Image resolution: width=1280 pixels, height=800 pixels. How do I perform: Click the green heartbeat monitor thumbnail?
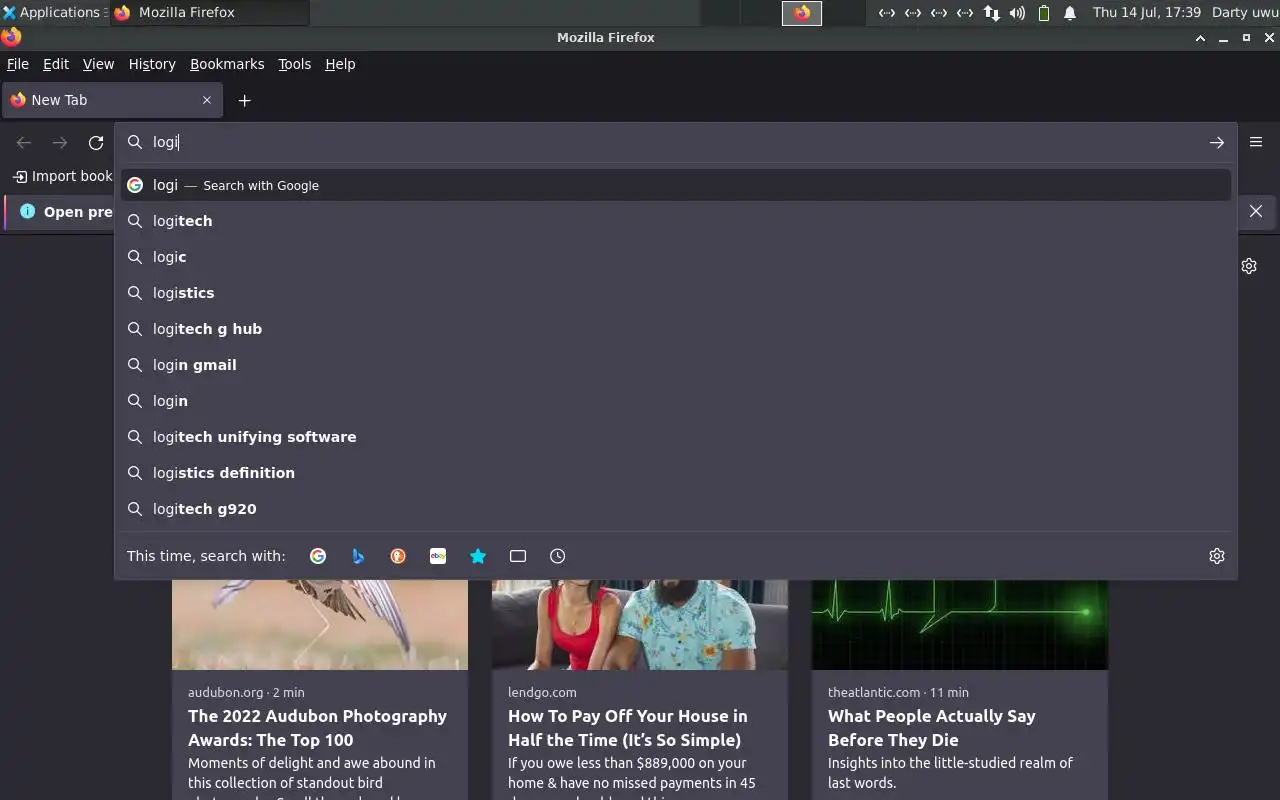960,624
